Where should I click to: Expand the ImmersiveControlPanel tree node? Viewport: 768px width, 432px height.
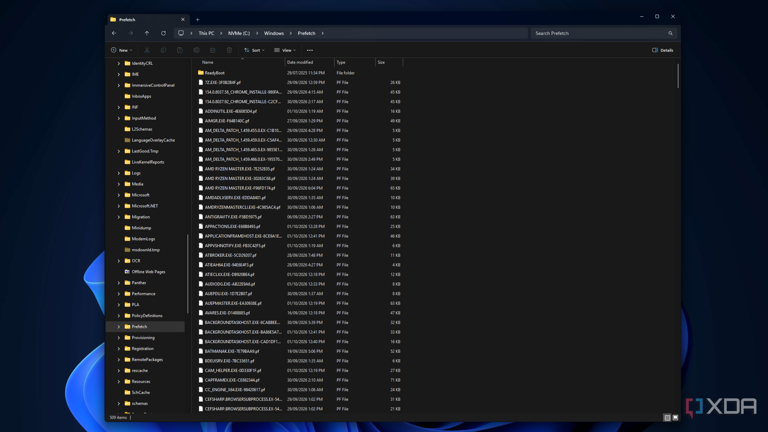tap(119, 85)
